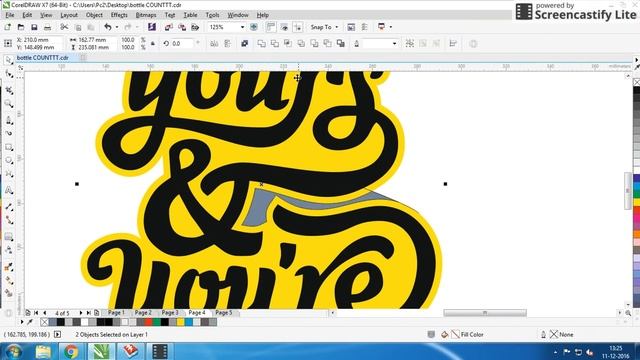
Task: Switch to Page 5 tab
Action: click(x=223, y=313)
